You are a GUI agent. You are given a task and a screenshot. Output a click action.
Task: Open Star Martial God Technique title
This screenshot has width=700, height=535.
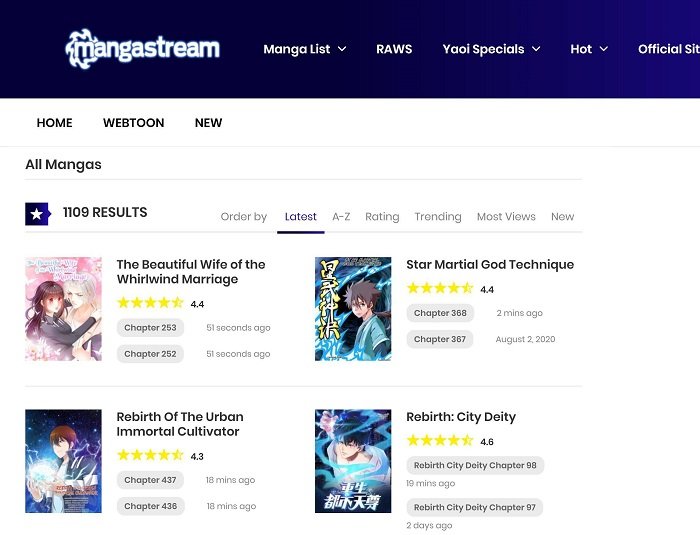[490, 264]
